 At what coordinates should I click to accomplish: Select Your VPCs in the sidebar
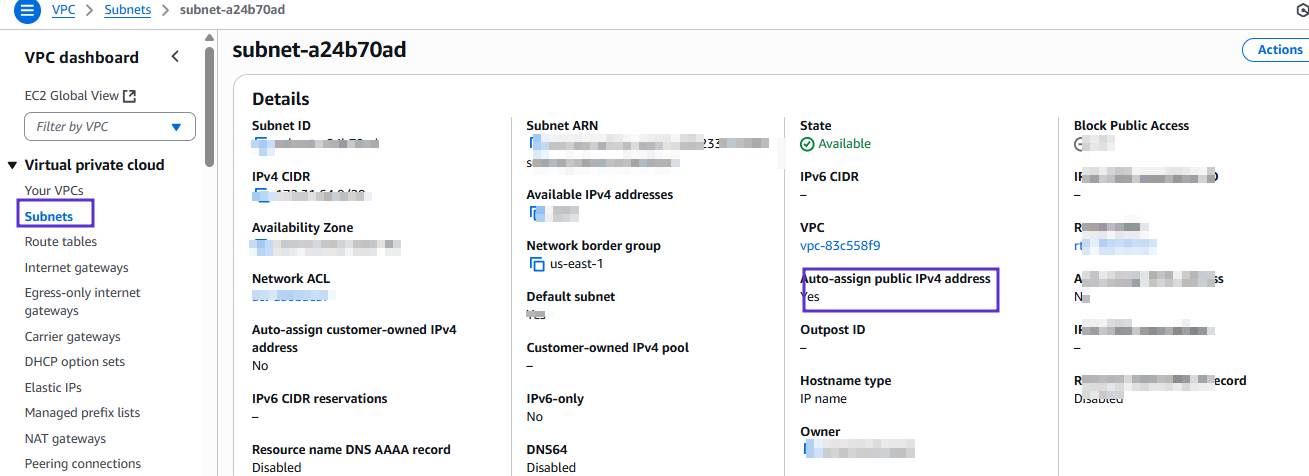pyautogui.click(x=54, y=190)
